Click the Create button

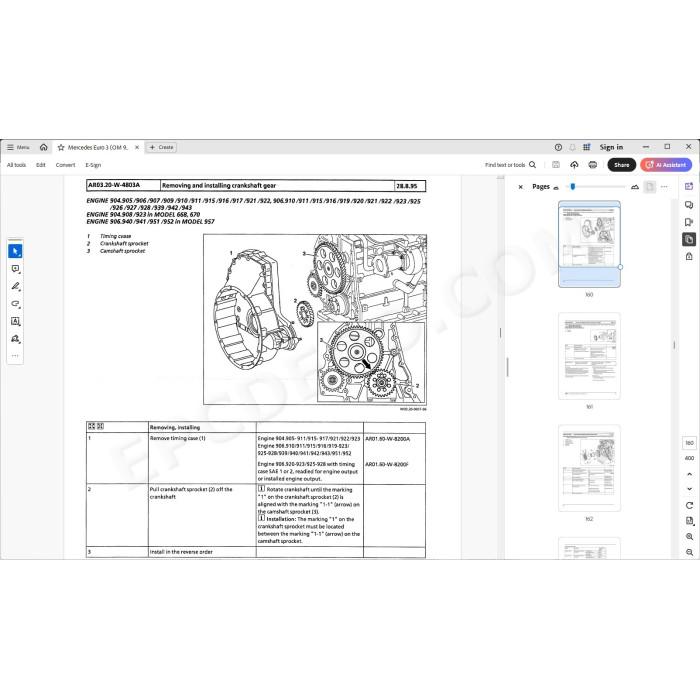tap(161, 147)
